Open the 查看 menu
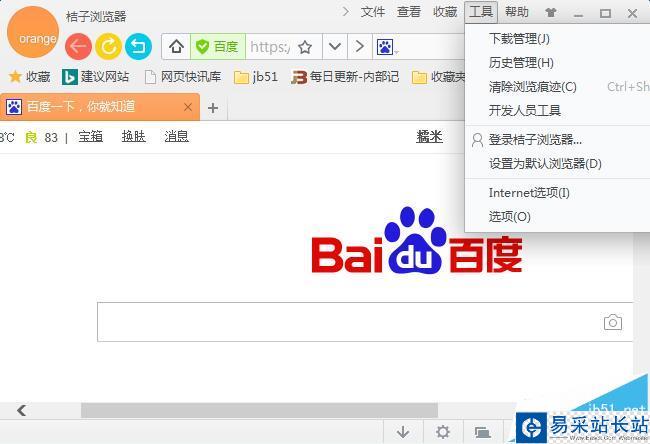650x444 pixels. click(409, 12)
